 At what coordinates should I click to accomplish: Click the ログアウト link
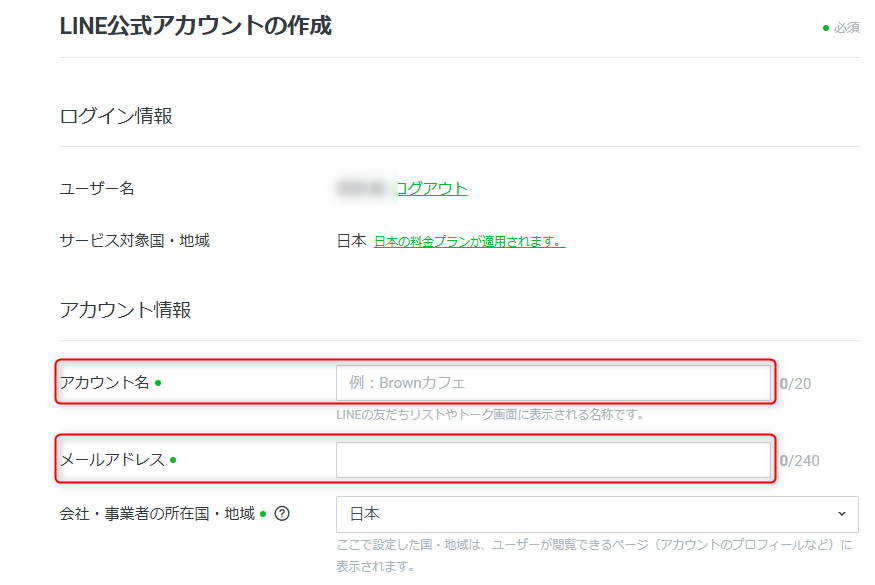(x=431, y=188)
